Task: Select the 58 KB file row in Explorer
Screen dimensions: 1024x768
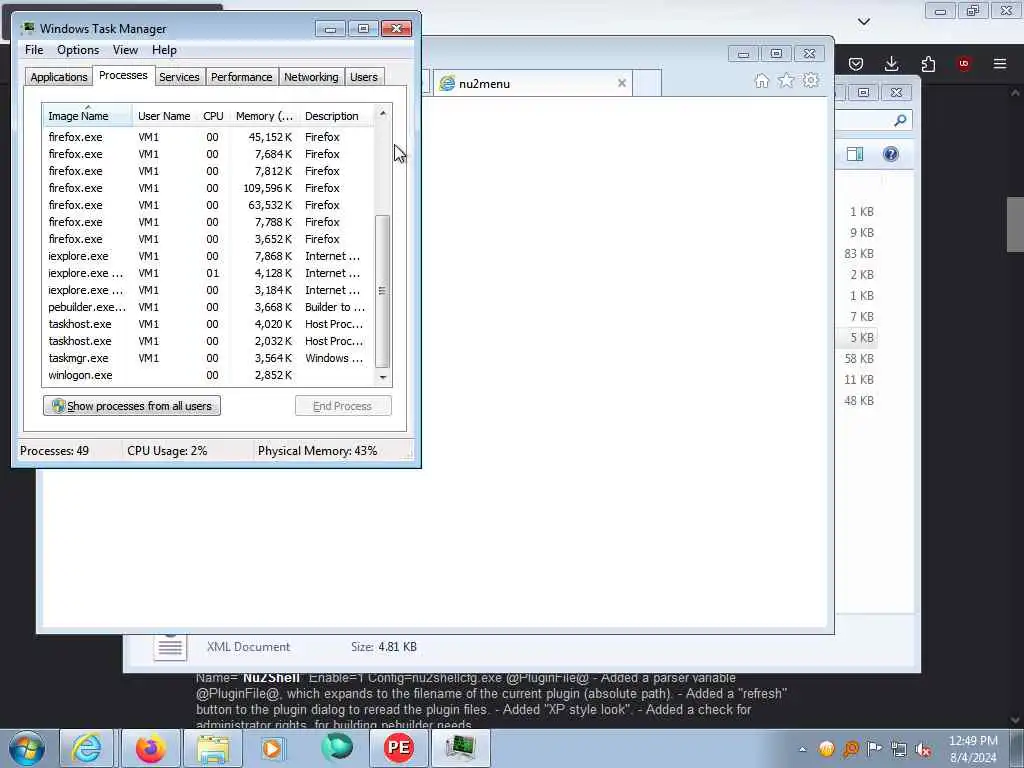Action: click(x=859, y=359)
